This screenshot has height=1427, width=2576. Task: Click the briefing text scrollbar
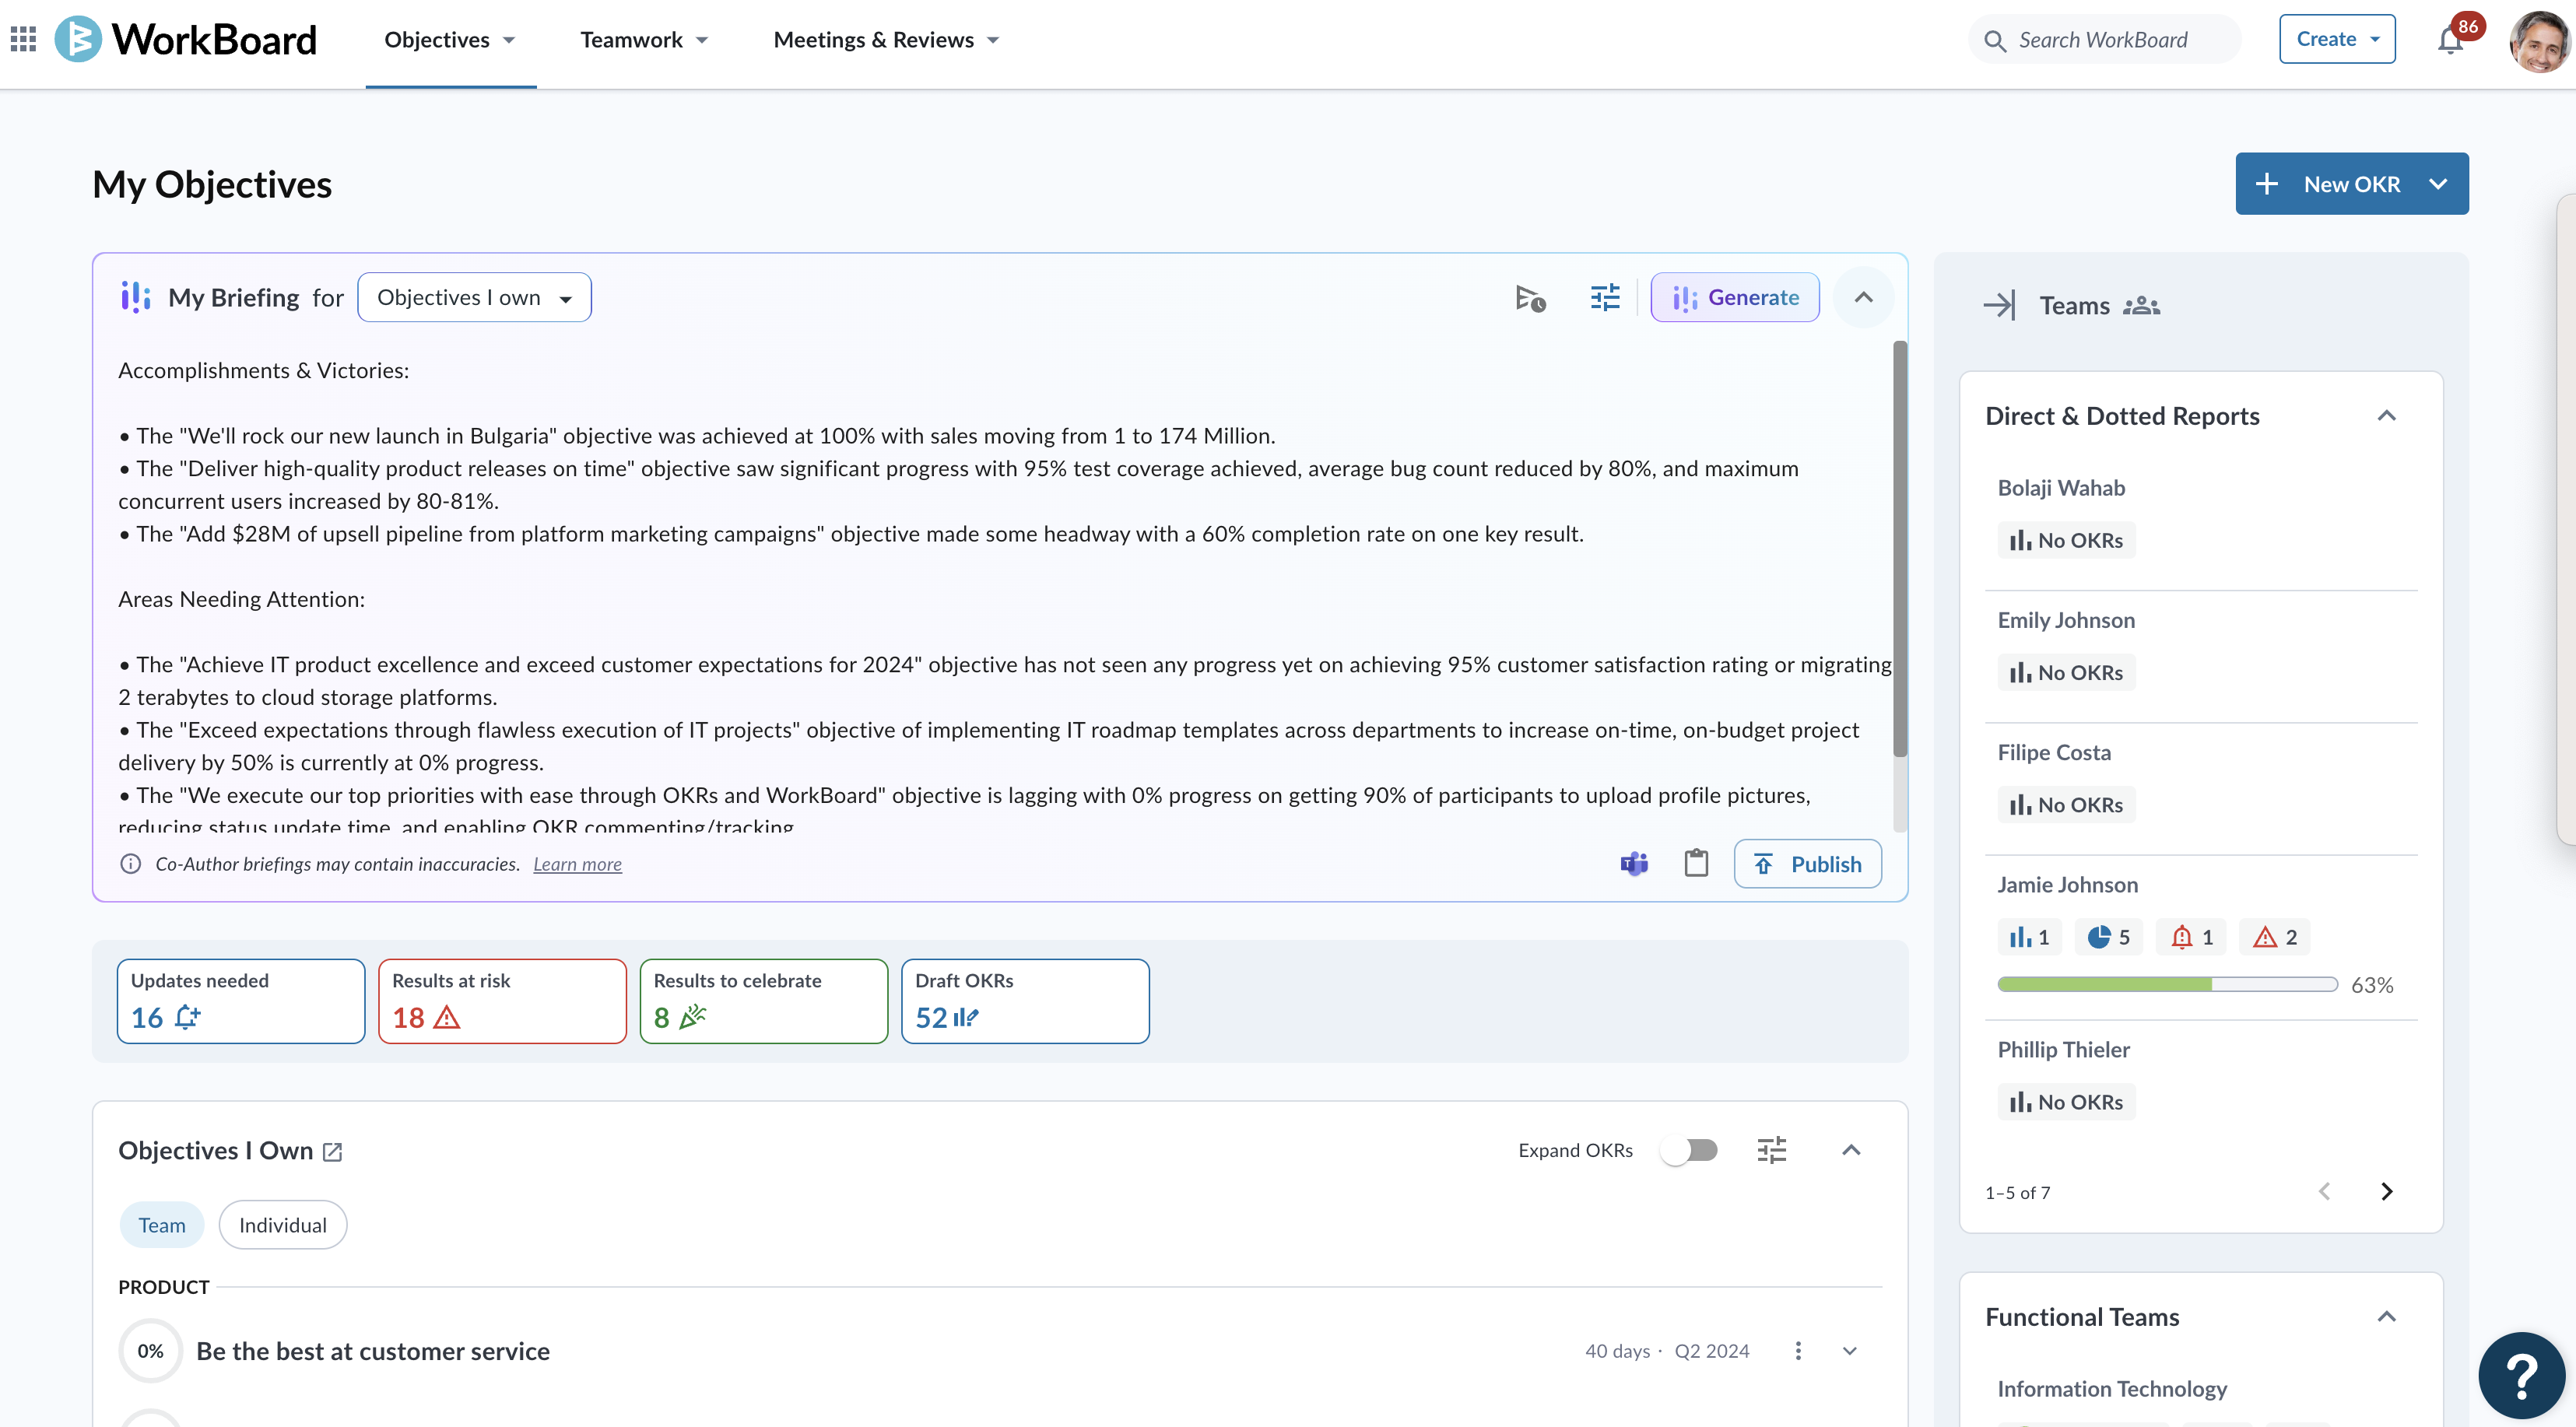(1899, 548)
